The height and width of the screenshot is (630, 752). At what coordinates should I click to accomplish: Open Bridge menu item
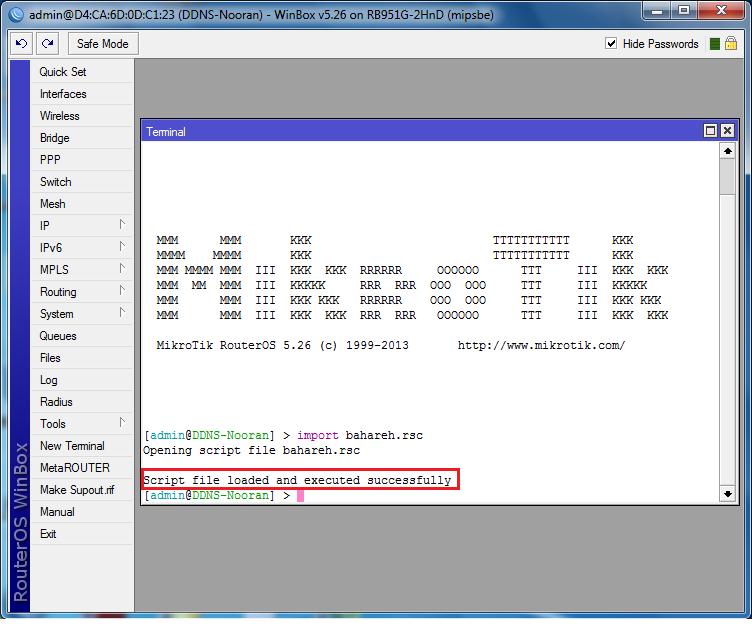(x=82, y=138)
